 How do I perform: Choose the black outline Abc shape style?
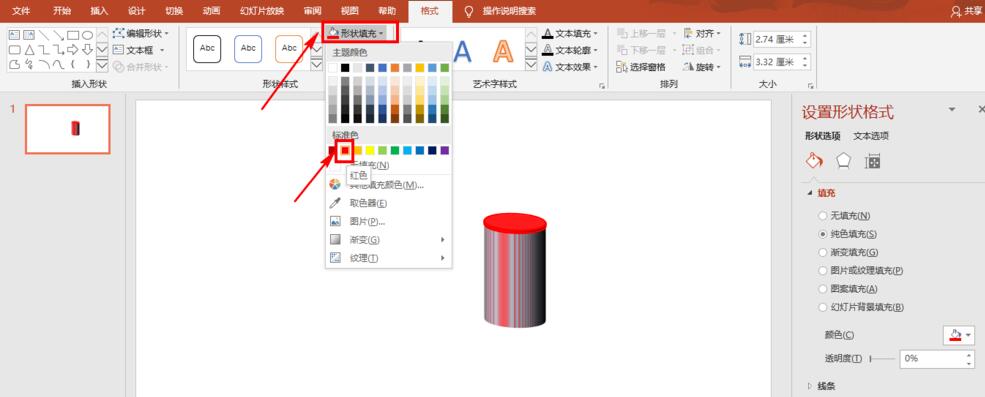(x=207, y=48)
